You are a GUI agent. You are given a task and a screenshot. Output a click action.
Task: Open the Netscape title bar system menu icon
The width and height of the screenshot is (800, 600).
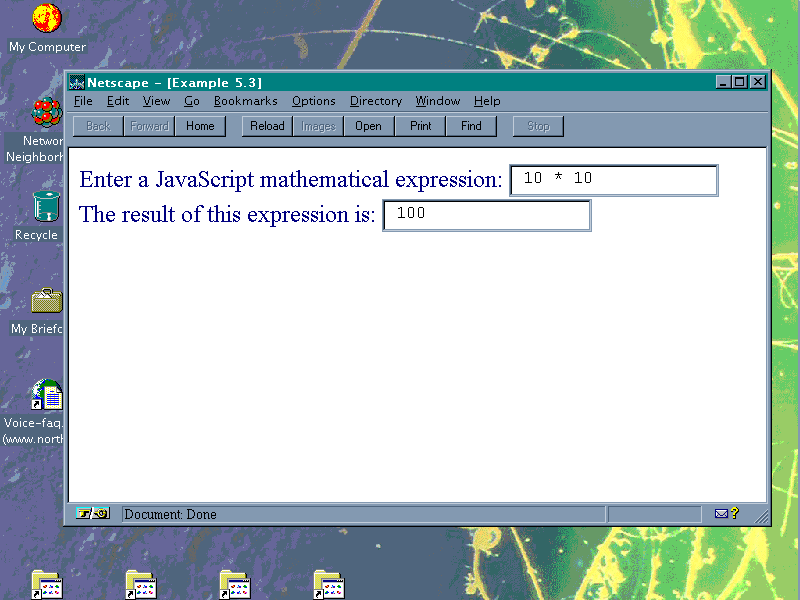click(76, 82)
